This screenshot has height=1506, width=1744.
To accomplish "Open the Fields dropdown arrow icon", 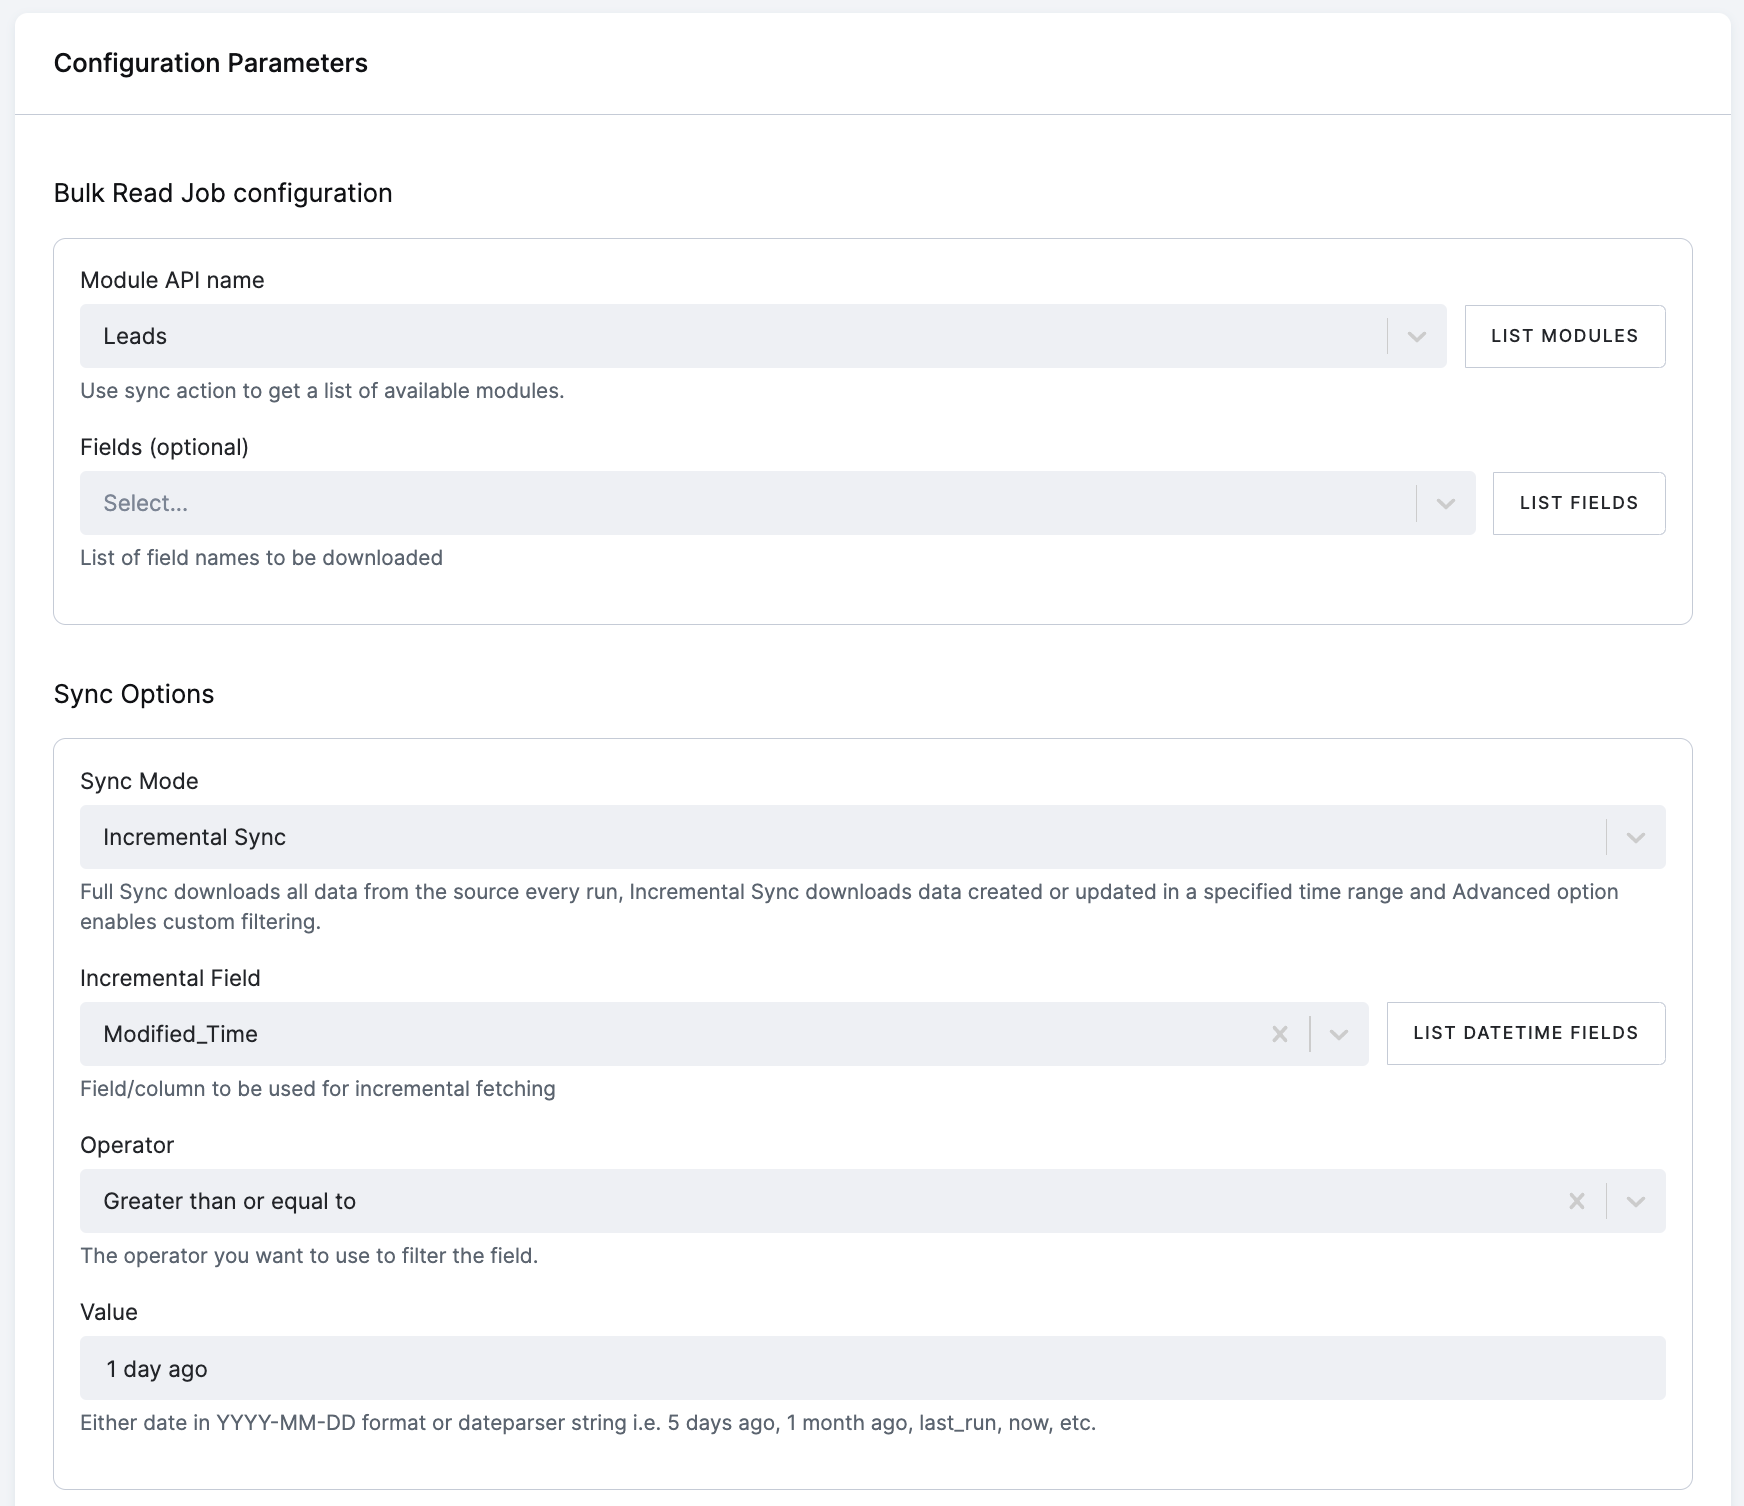I will click(x=1446, y=503).
